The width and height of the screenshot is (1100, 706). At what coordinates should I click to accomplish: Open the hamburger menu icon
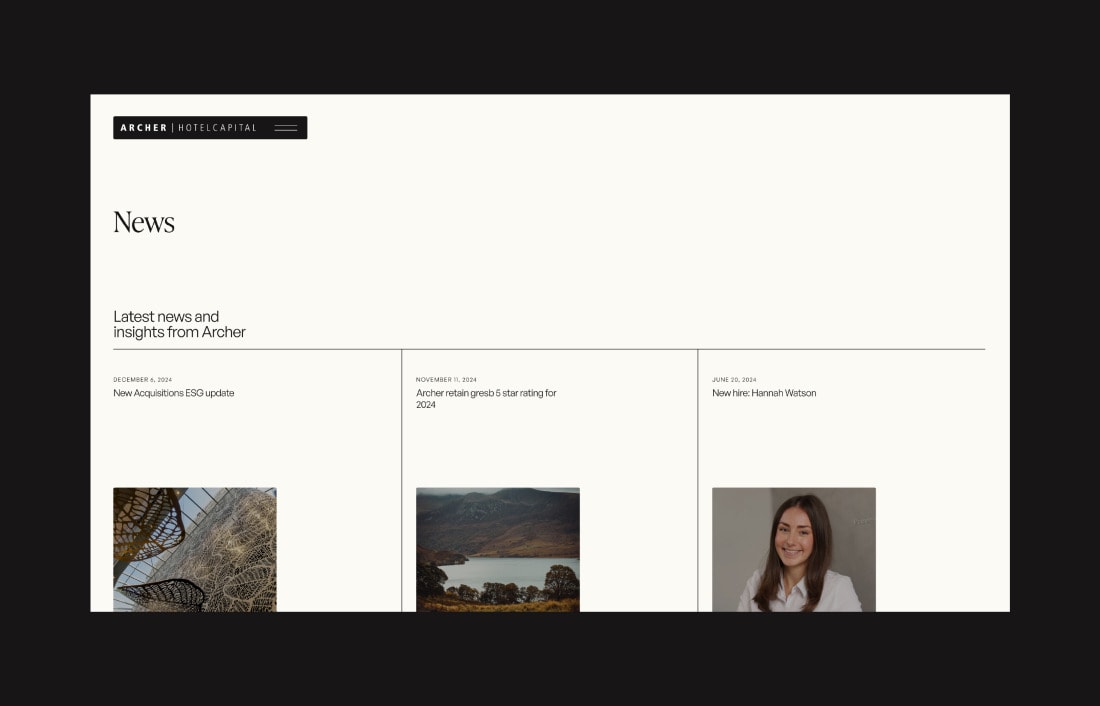[x=286, y=128]
